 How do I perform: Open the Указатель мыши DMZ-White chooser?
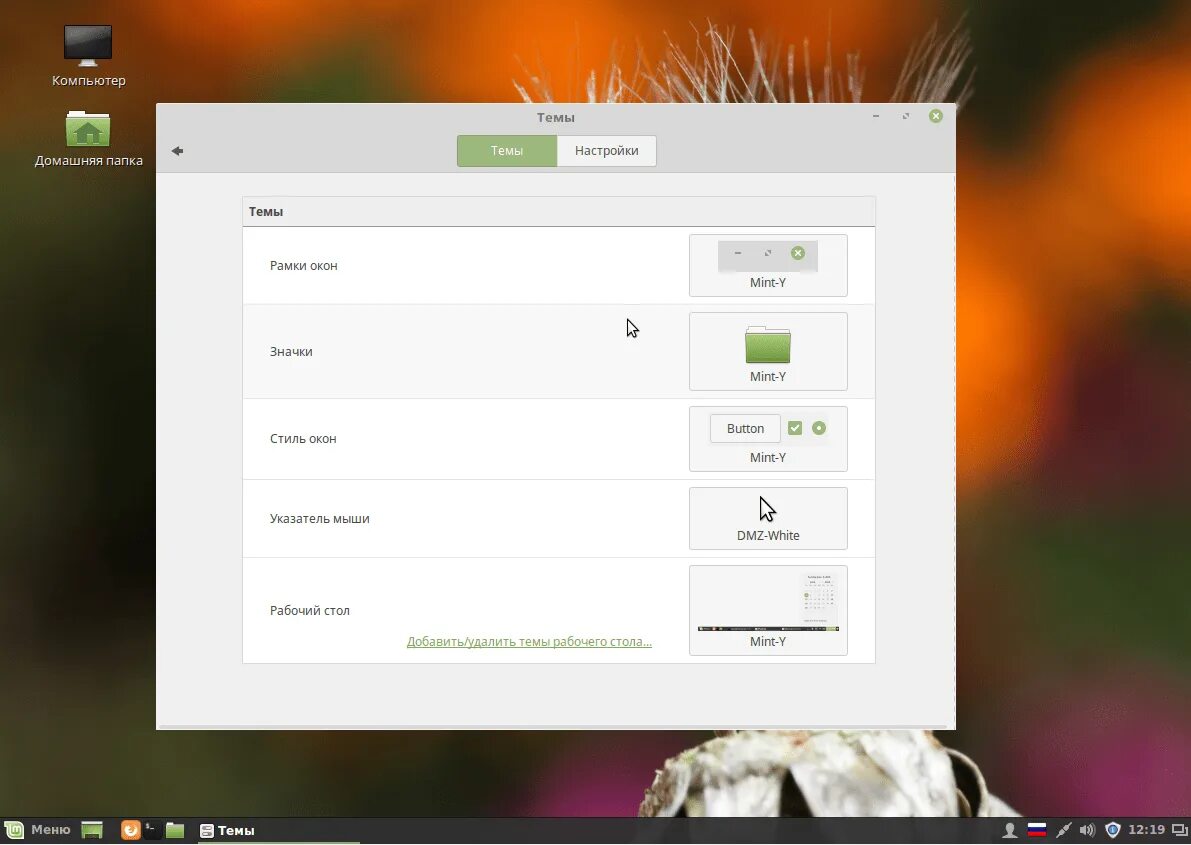coord(768,518)
